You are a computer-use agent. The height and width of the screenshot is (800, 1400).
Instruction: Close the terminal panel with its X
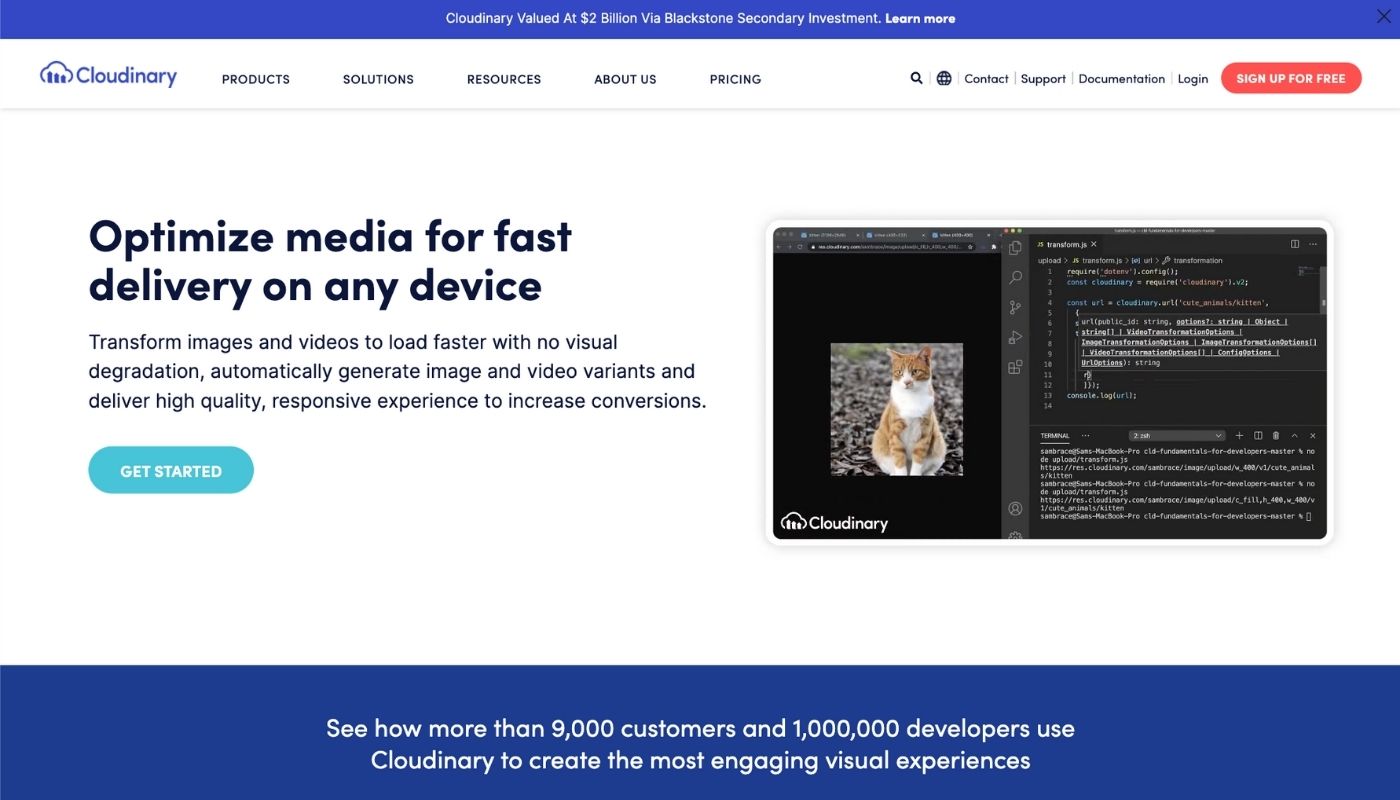(x=1313, y=436)
